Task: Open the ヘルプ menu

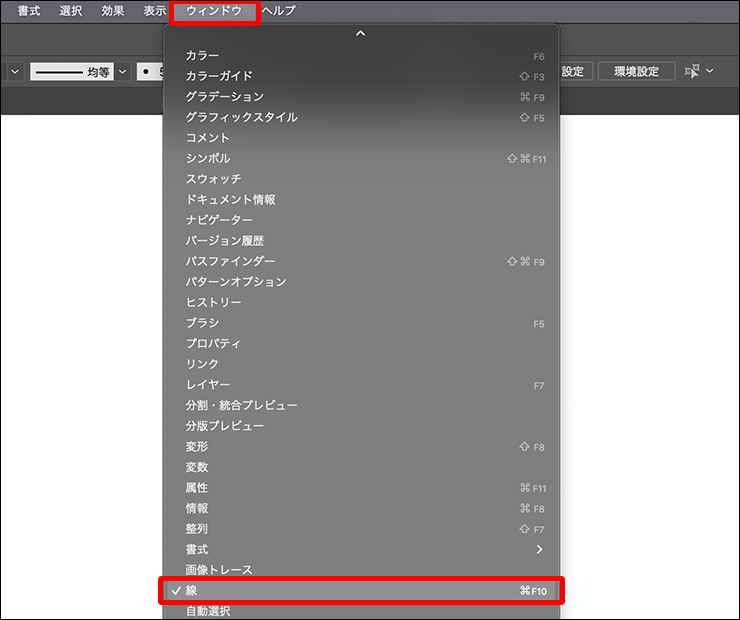Action: [279, 11]
